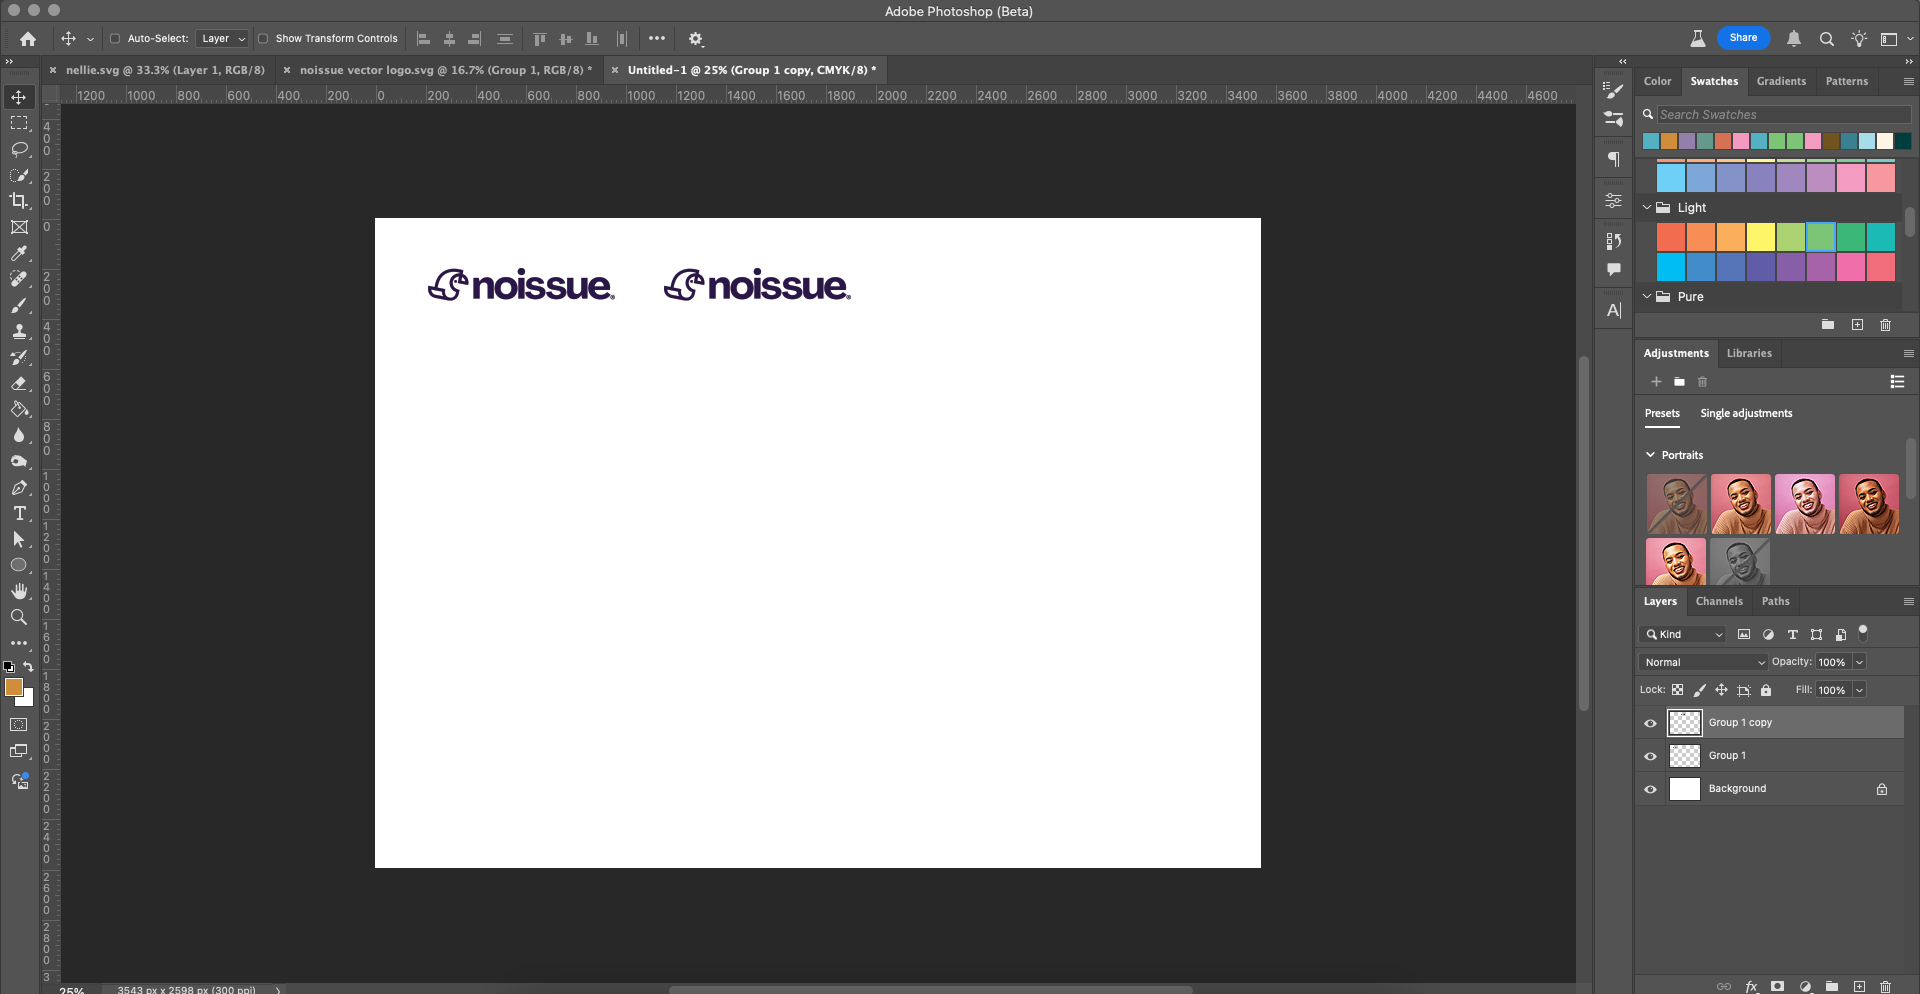Open more options ellipsis in options bar

point(657,39)
